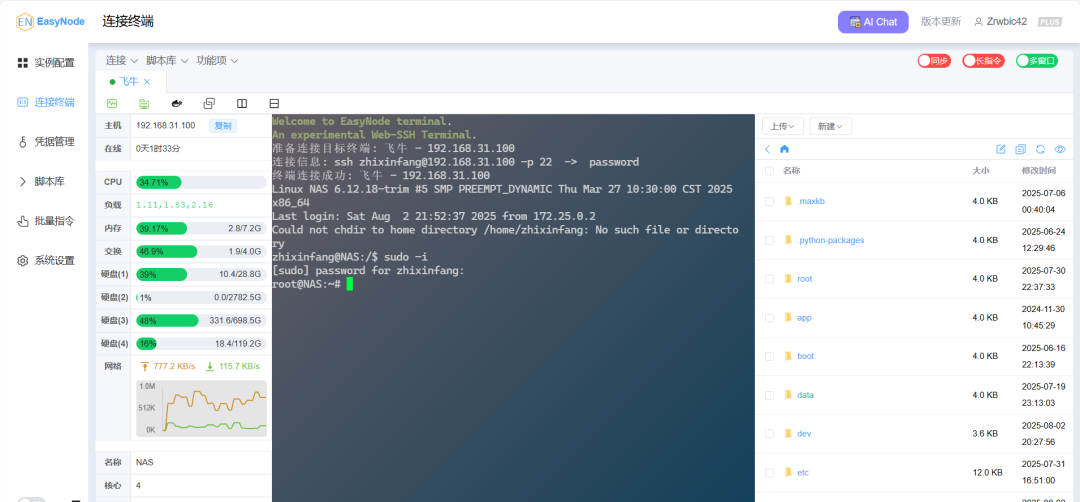Click the dev folder icon
This screenshot has width=1080, height=502.
[788, 434]
